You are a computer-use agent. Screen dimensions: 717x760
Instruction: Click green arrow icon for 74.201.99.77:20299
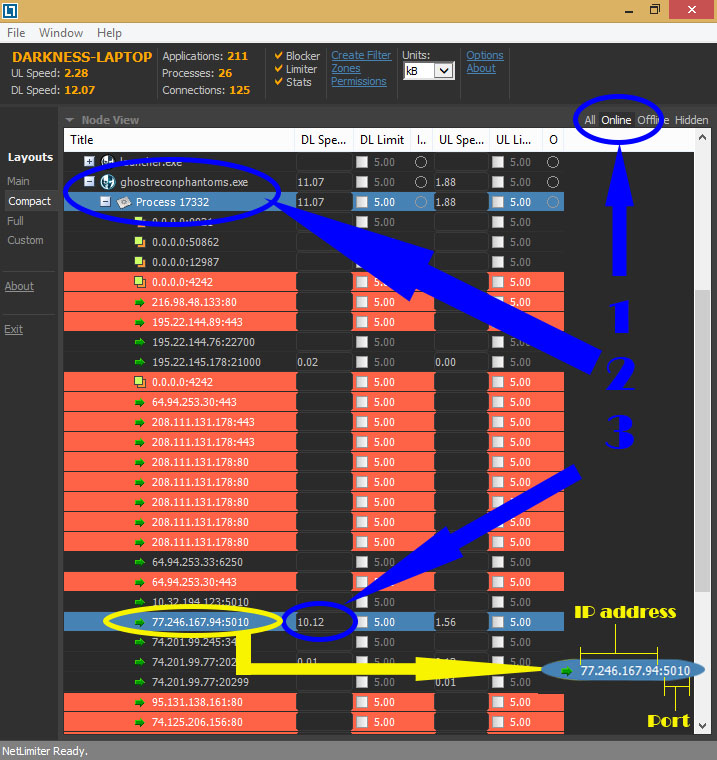point(140,682)
